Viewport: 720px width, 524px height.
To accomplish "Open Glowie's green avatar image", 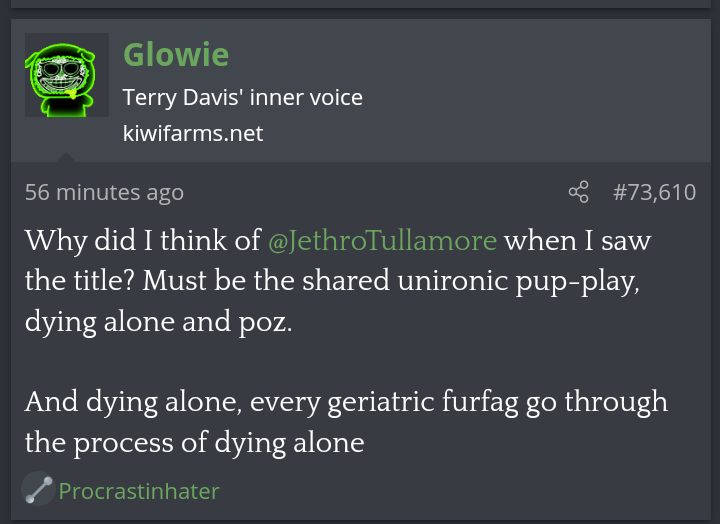I will [67, 75].
